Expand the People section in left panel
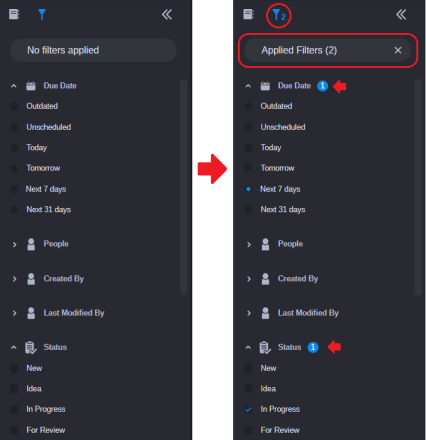The height and width of the screenshot is (440, 426). pos(14,244)
